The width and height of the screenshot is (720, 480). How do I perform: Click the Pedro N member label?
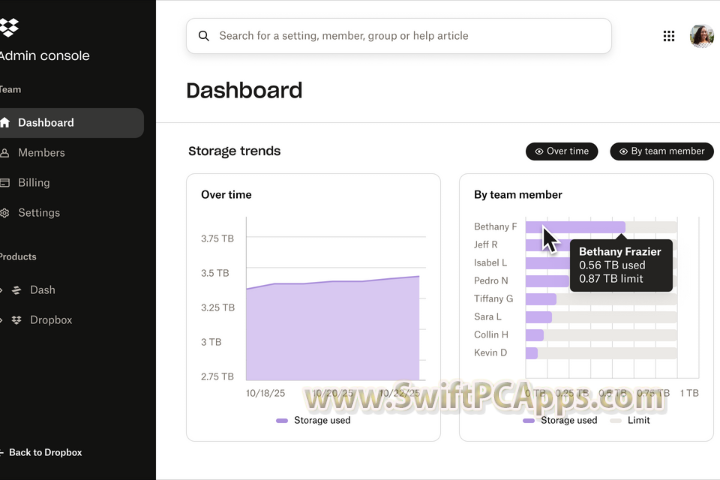[x=491, y=281]
